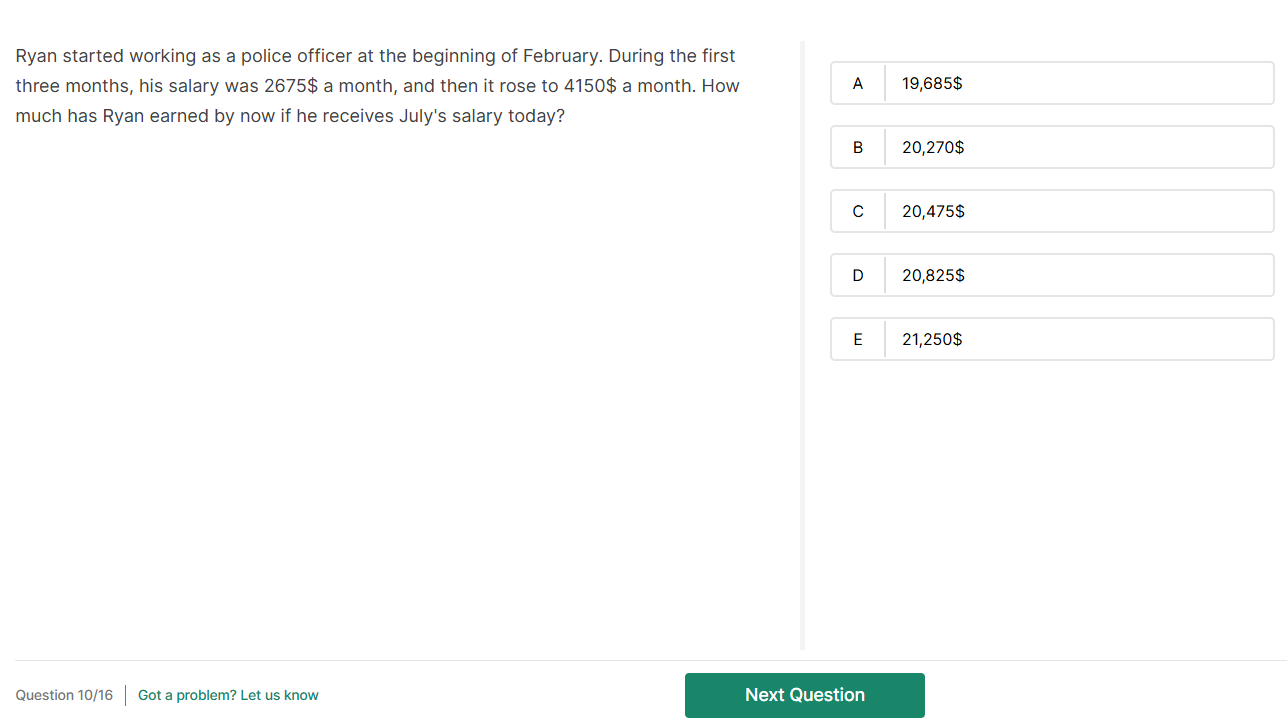Viewport: 1287px width, 725px height.
Task: Select answer option B letter box
Action: click(x=858, y=148)
